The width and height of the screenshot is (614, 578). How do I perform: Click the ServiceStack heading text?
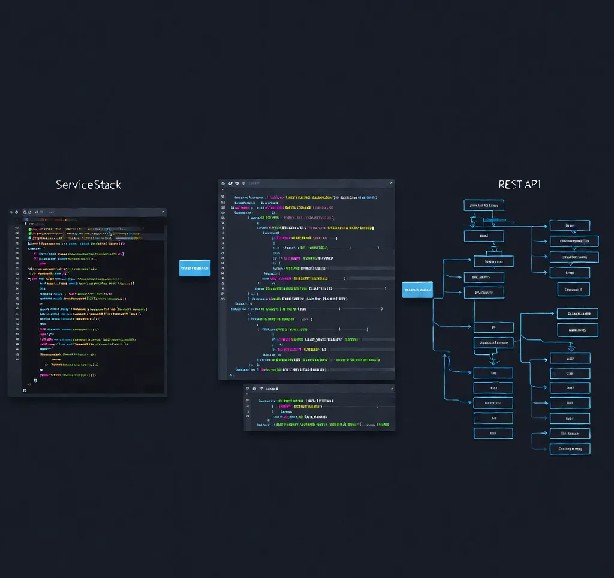[x=88, y=184]
